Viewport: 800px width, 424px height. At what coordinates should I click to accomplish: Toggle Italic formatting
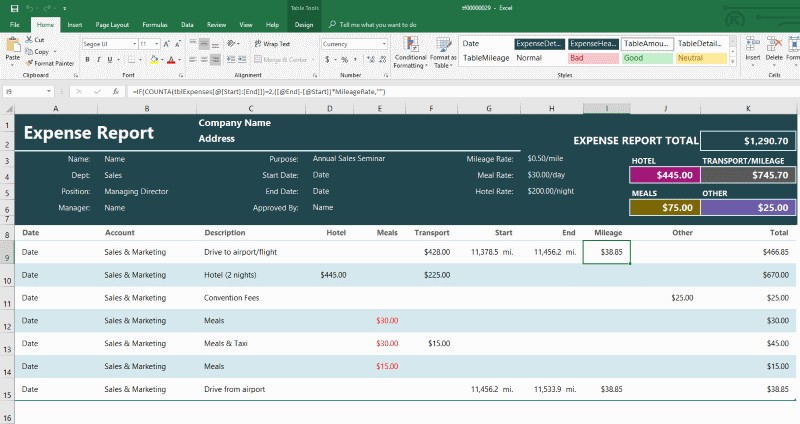[x=99, y=60]
